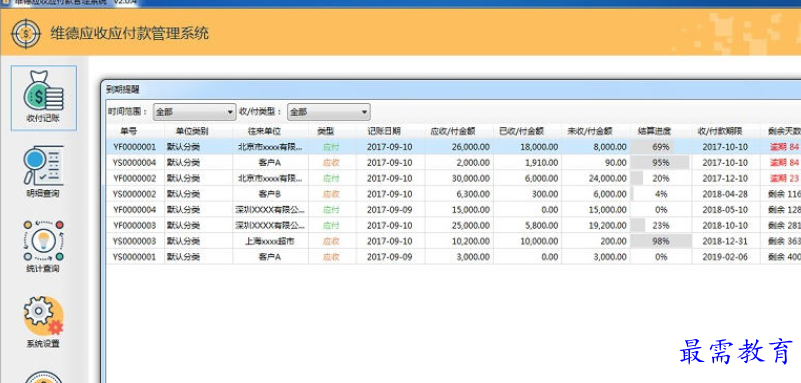Screen dimensions: 801x383
Task: Click deadline date 2019-02-06
Action: pyautogui.click(x=725, y=257)
